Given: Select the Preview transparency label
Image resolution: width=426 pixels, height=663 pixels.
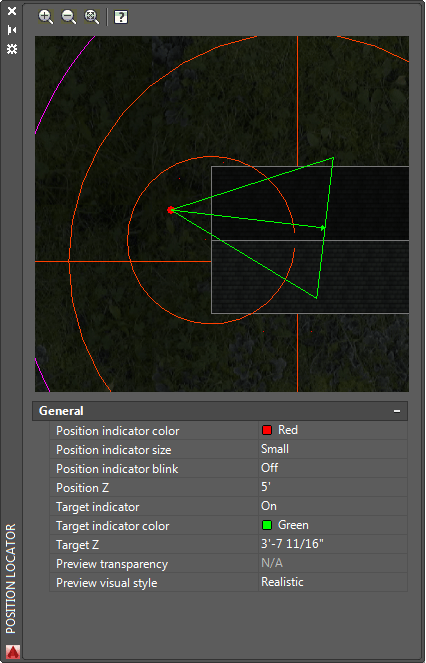Looking at the screenshot, I should [112, 564].
